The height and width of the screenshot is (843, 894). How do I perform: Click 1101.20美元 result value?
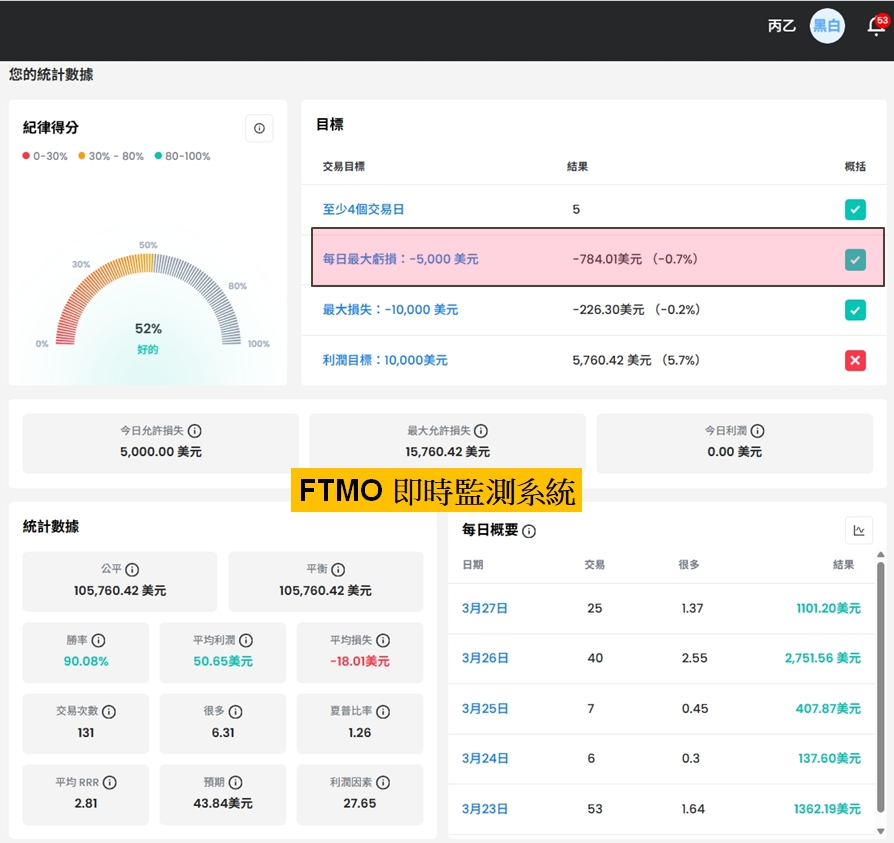click(x=828, y=608)
